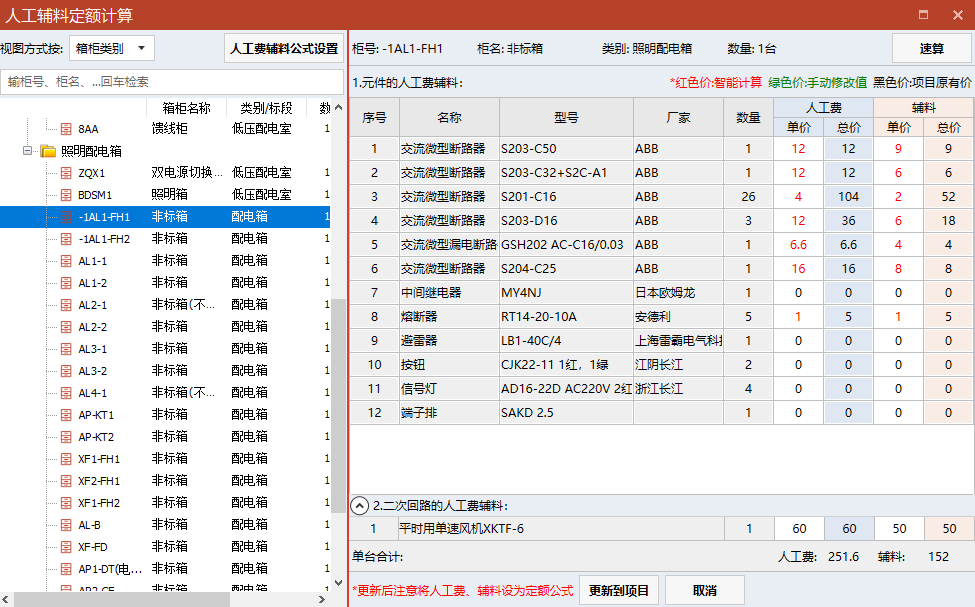975x607 pixels.
Task: Click the cabinet icon beside XF1-FH2
Action: pyautogui.click(x=66, y=503)
